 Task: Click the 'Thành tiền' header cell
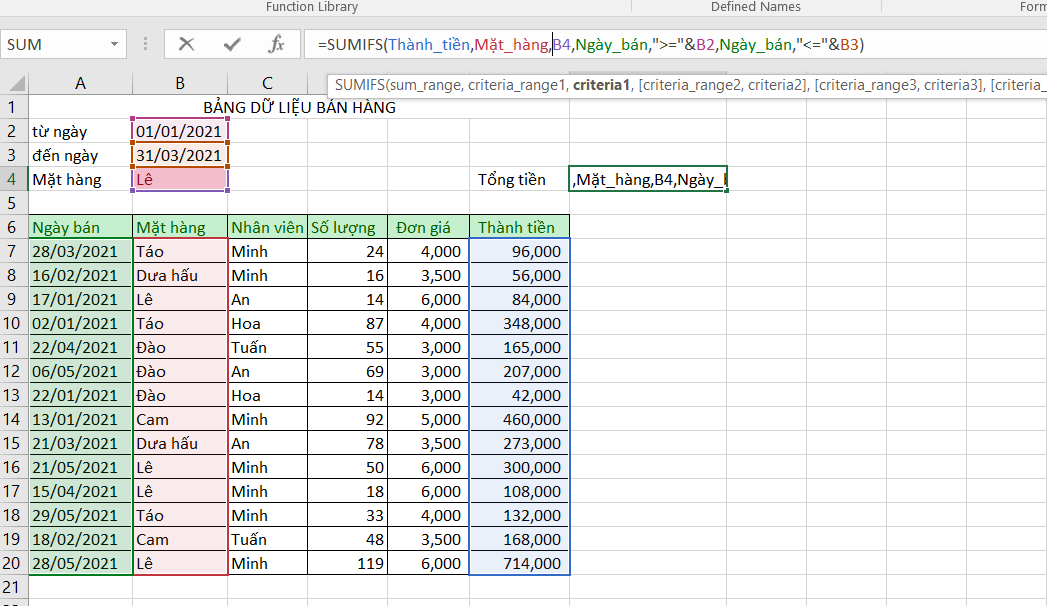[x=519, y=228]
